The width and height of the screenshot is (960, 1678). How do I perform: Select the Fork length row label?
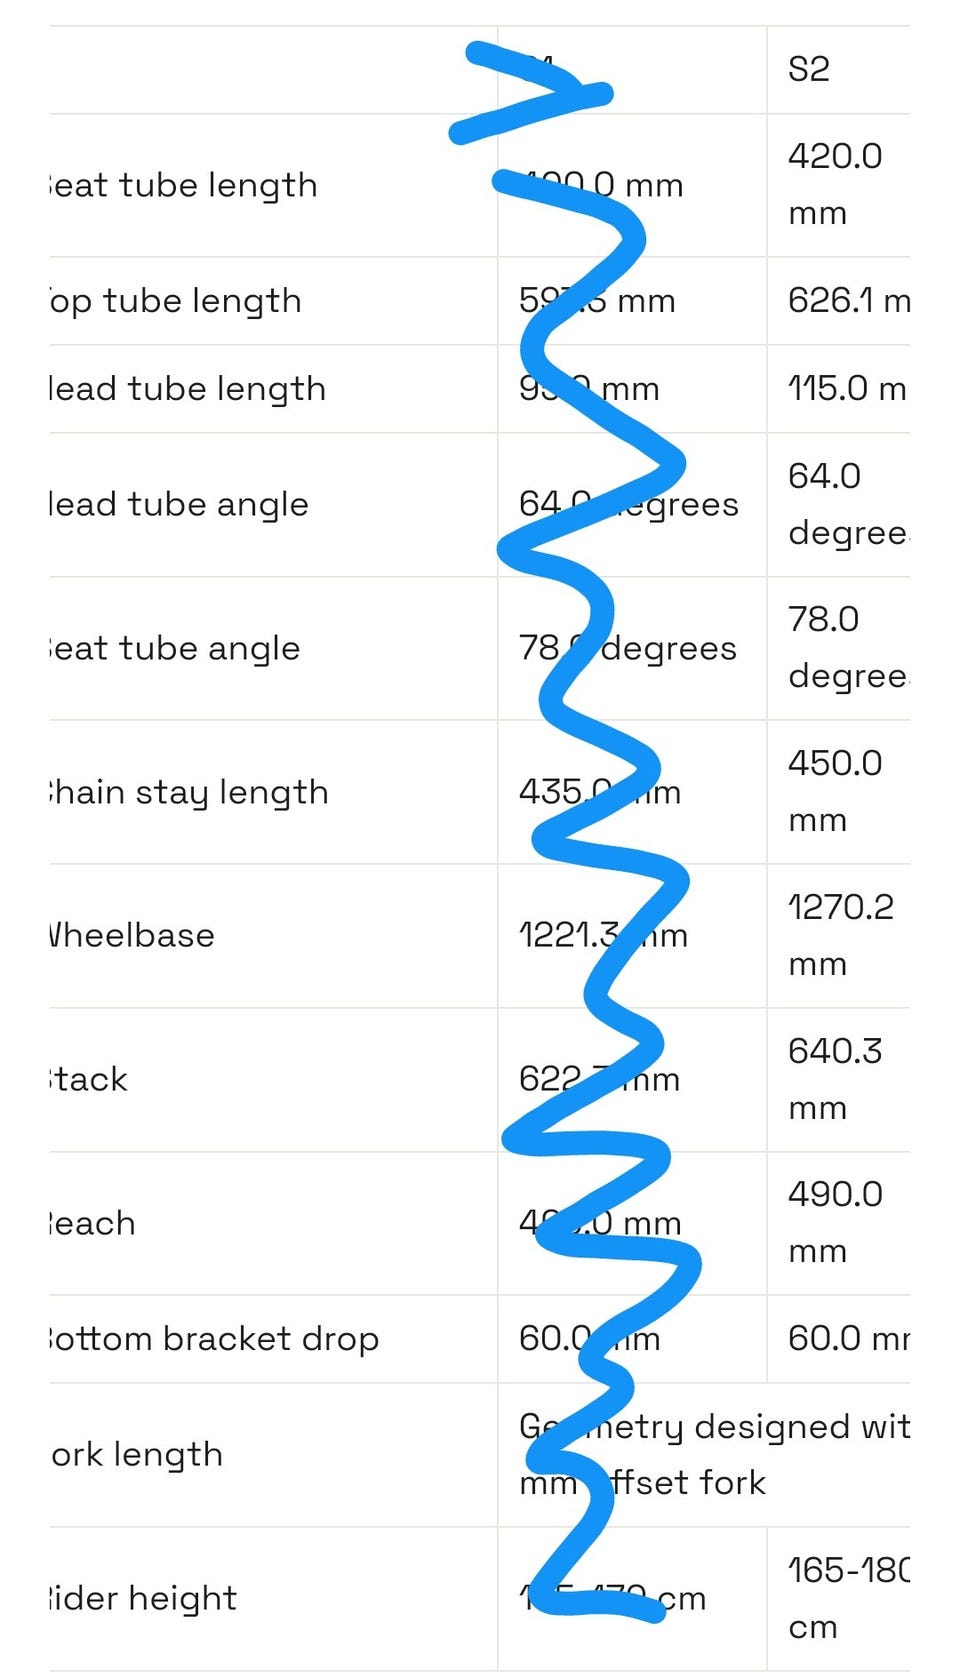pyautogui.click(x=137, y=1454)
